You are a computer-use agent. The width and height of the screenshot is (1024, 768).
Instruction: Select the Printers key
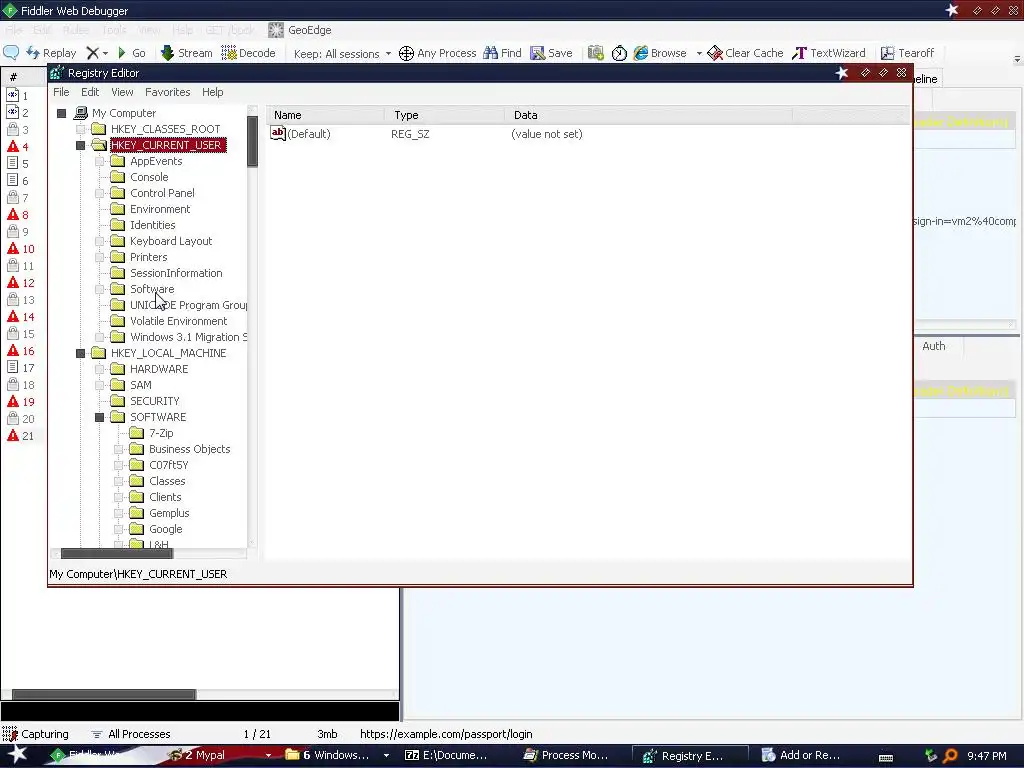(148, 257)
